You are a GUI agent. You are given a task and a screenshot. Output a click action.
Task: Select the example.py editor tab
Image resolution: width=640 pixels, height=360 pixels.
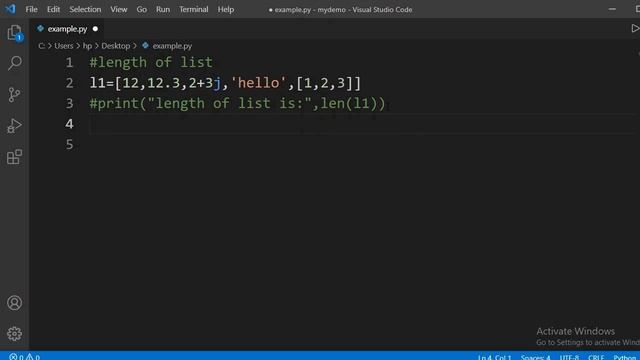click(67, 29)
